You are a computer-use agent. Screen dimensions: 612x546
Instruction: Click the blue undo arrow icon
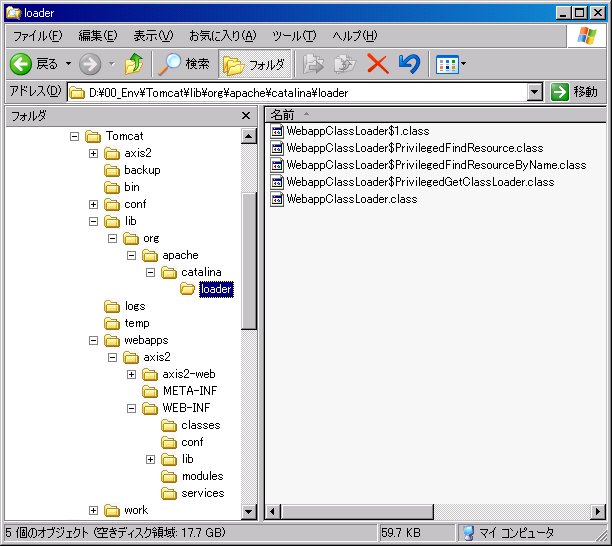tap(409, 64)
